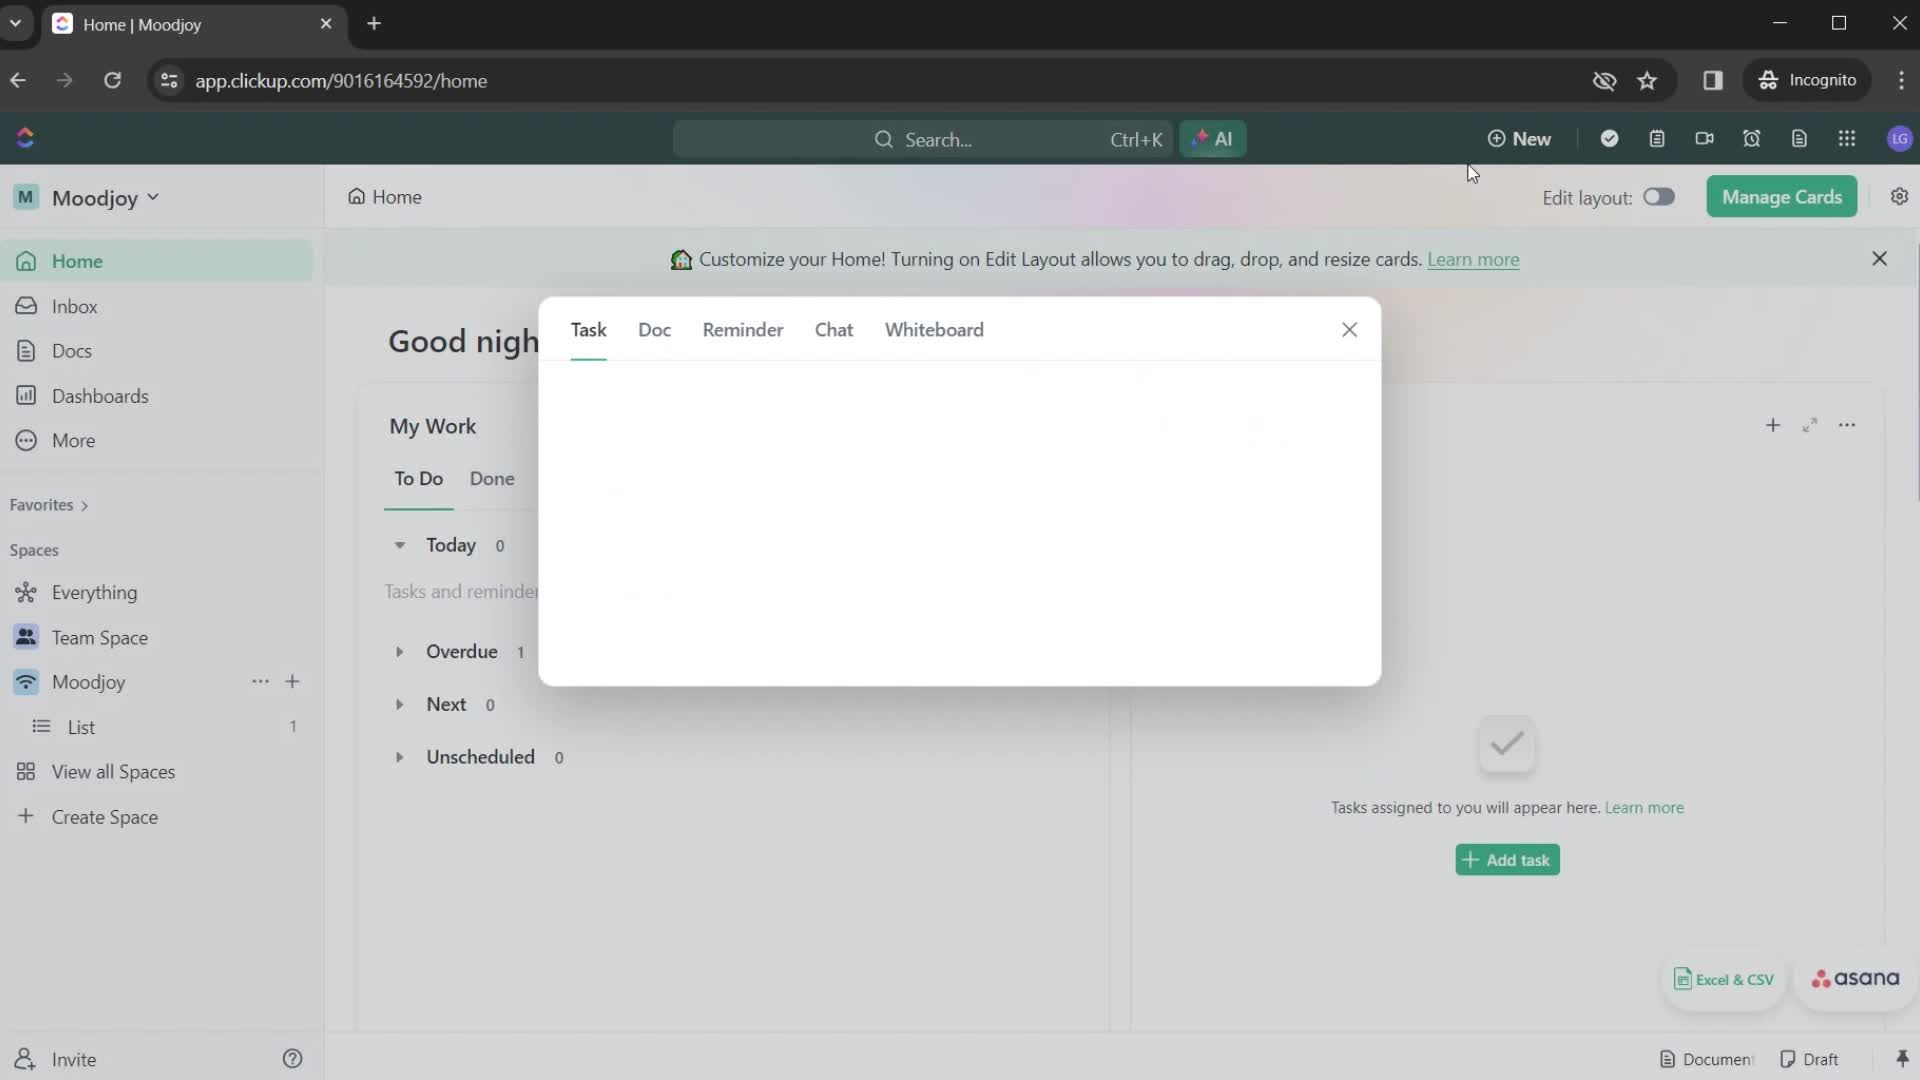Click the New plus button
Viewport: 1920px width, 1080px height.
pyautogui.click(x=1519, y=139)
